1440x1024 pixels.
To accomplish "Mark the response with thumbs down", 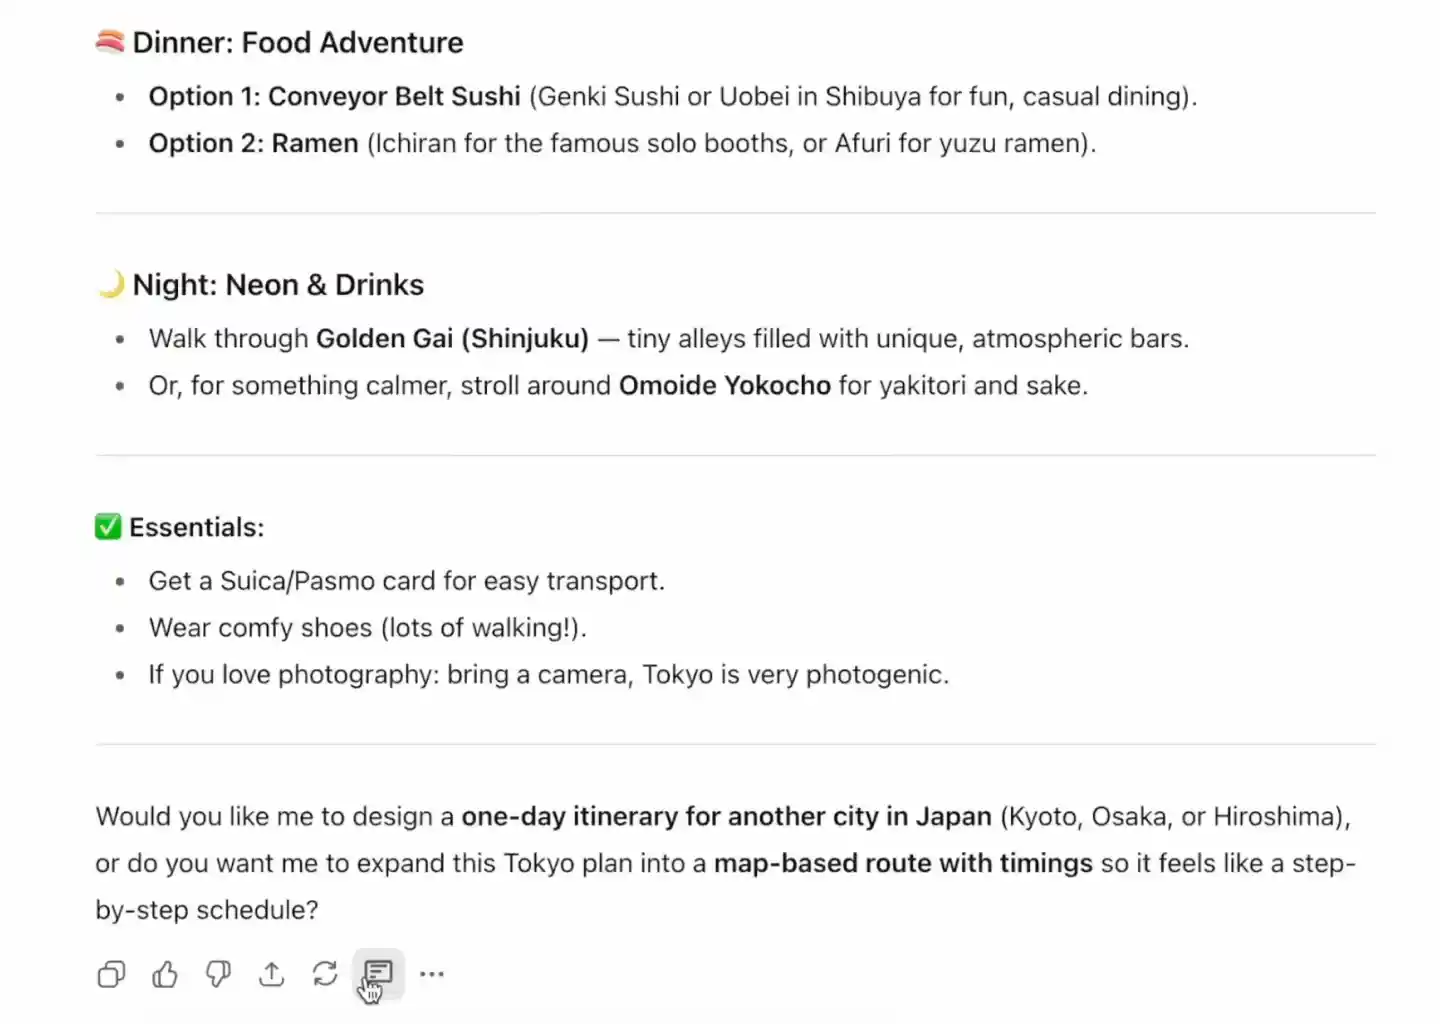I will pyautogui.click(x=218, y=974).
